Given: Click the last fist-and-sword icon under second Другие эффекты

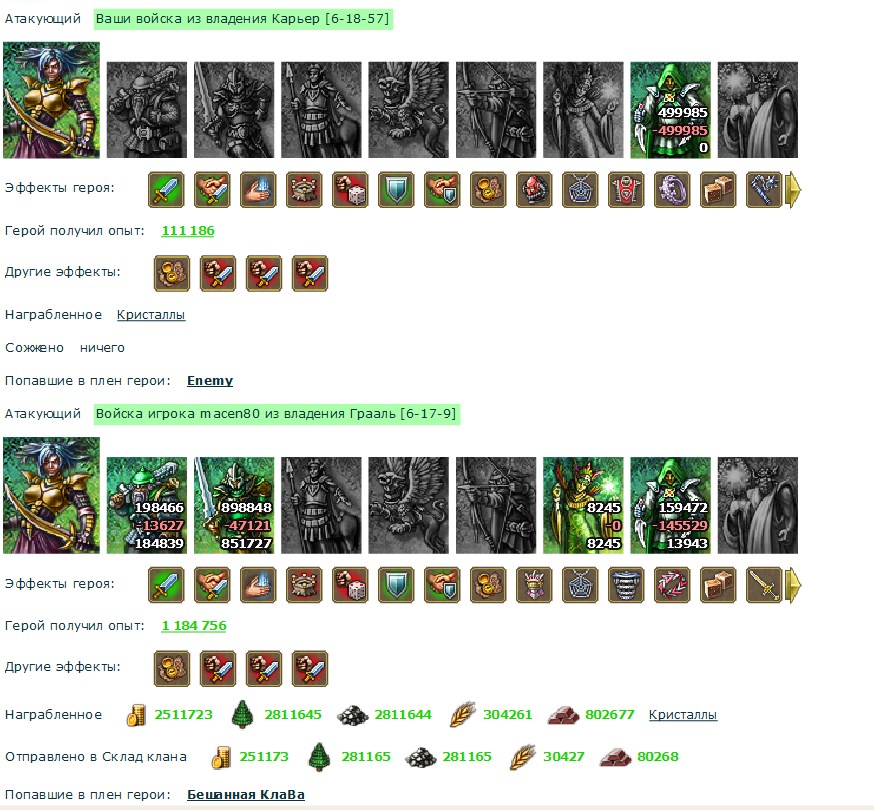Looking at the screenshot, I should click(x=310, y=668).
